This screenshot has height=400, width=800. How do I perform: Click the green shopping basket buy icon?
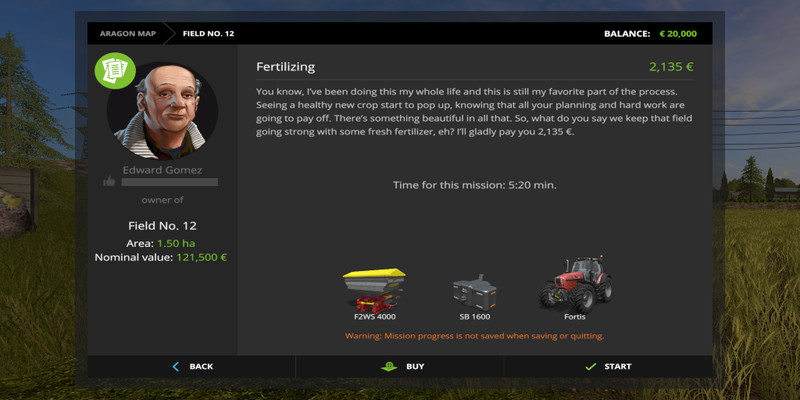[x=389, y=366]
